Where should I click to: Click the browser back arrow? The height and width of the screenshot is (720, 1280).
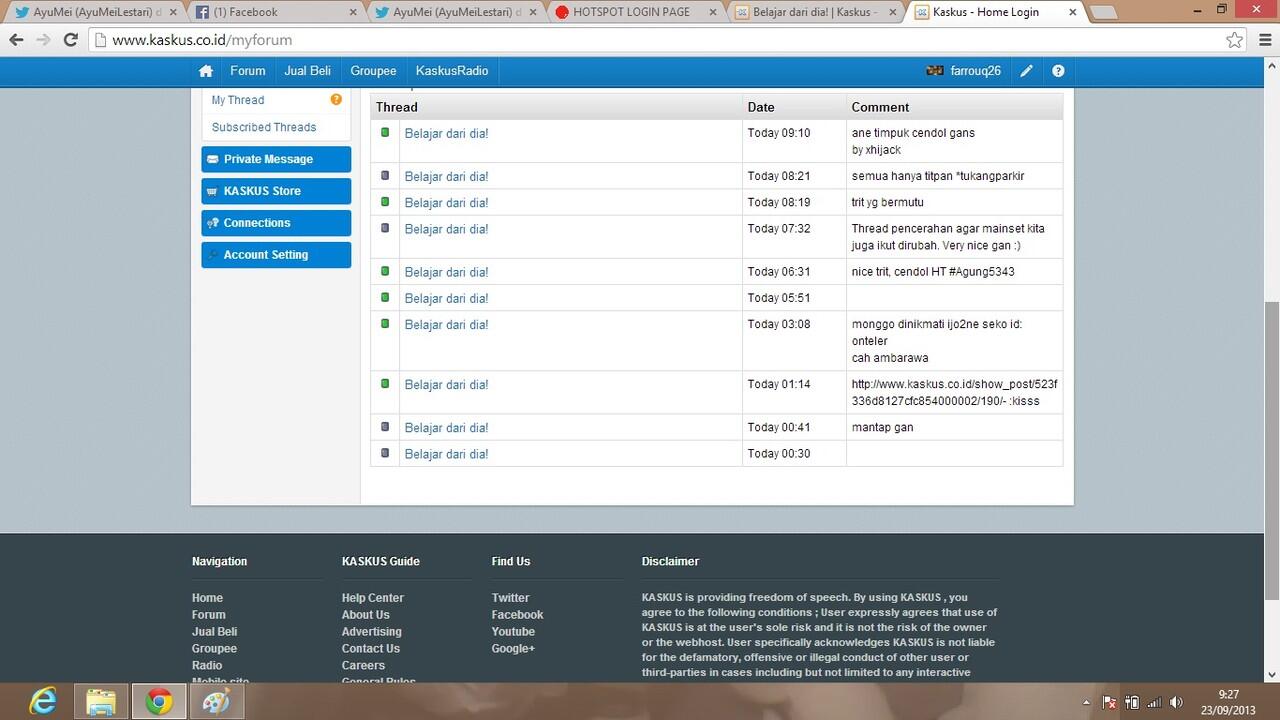click(x=16, y=40)
